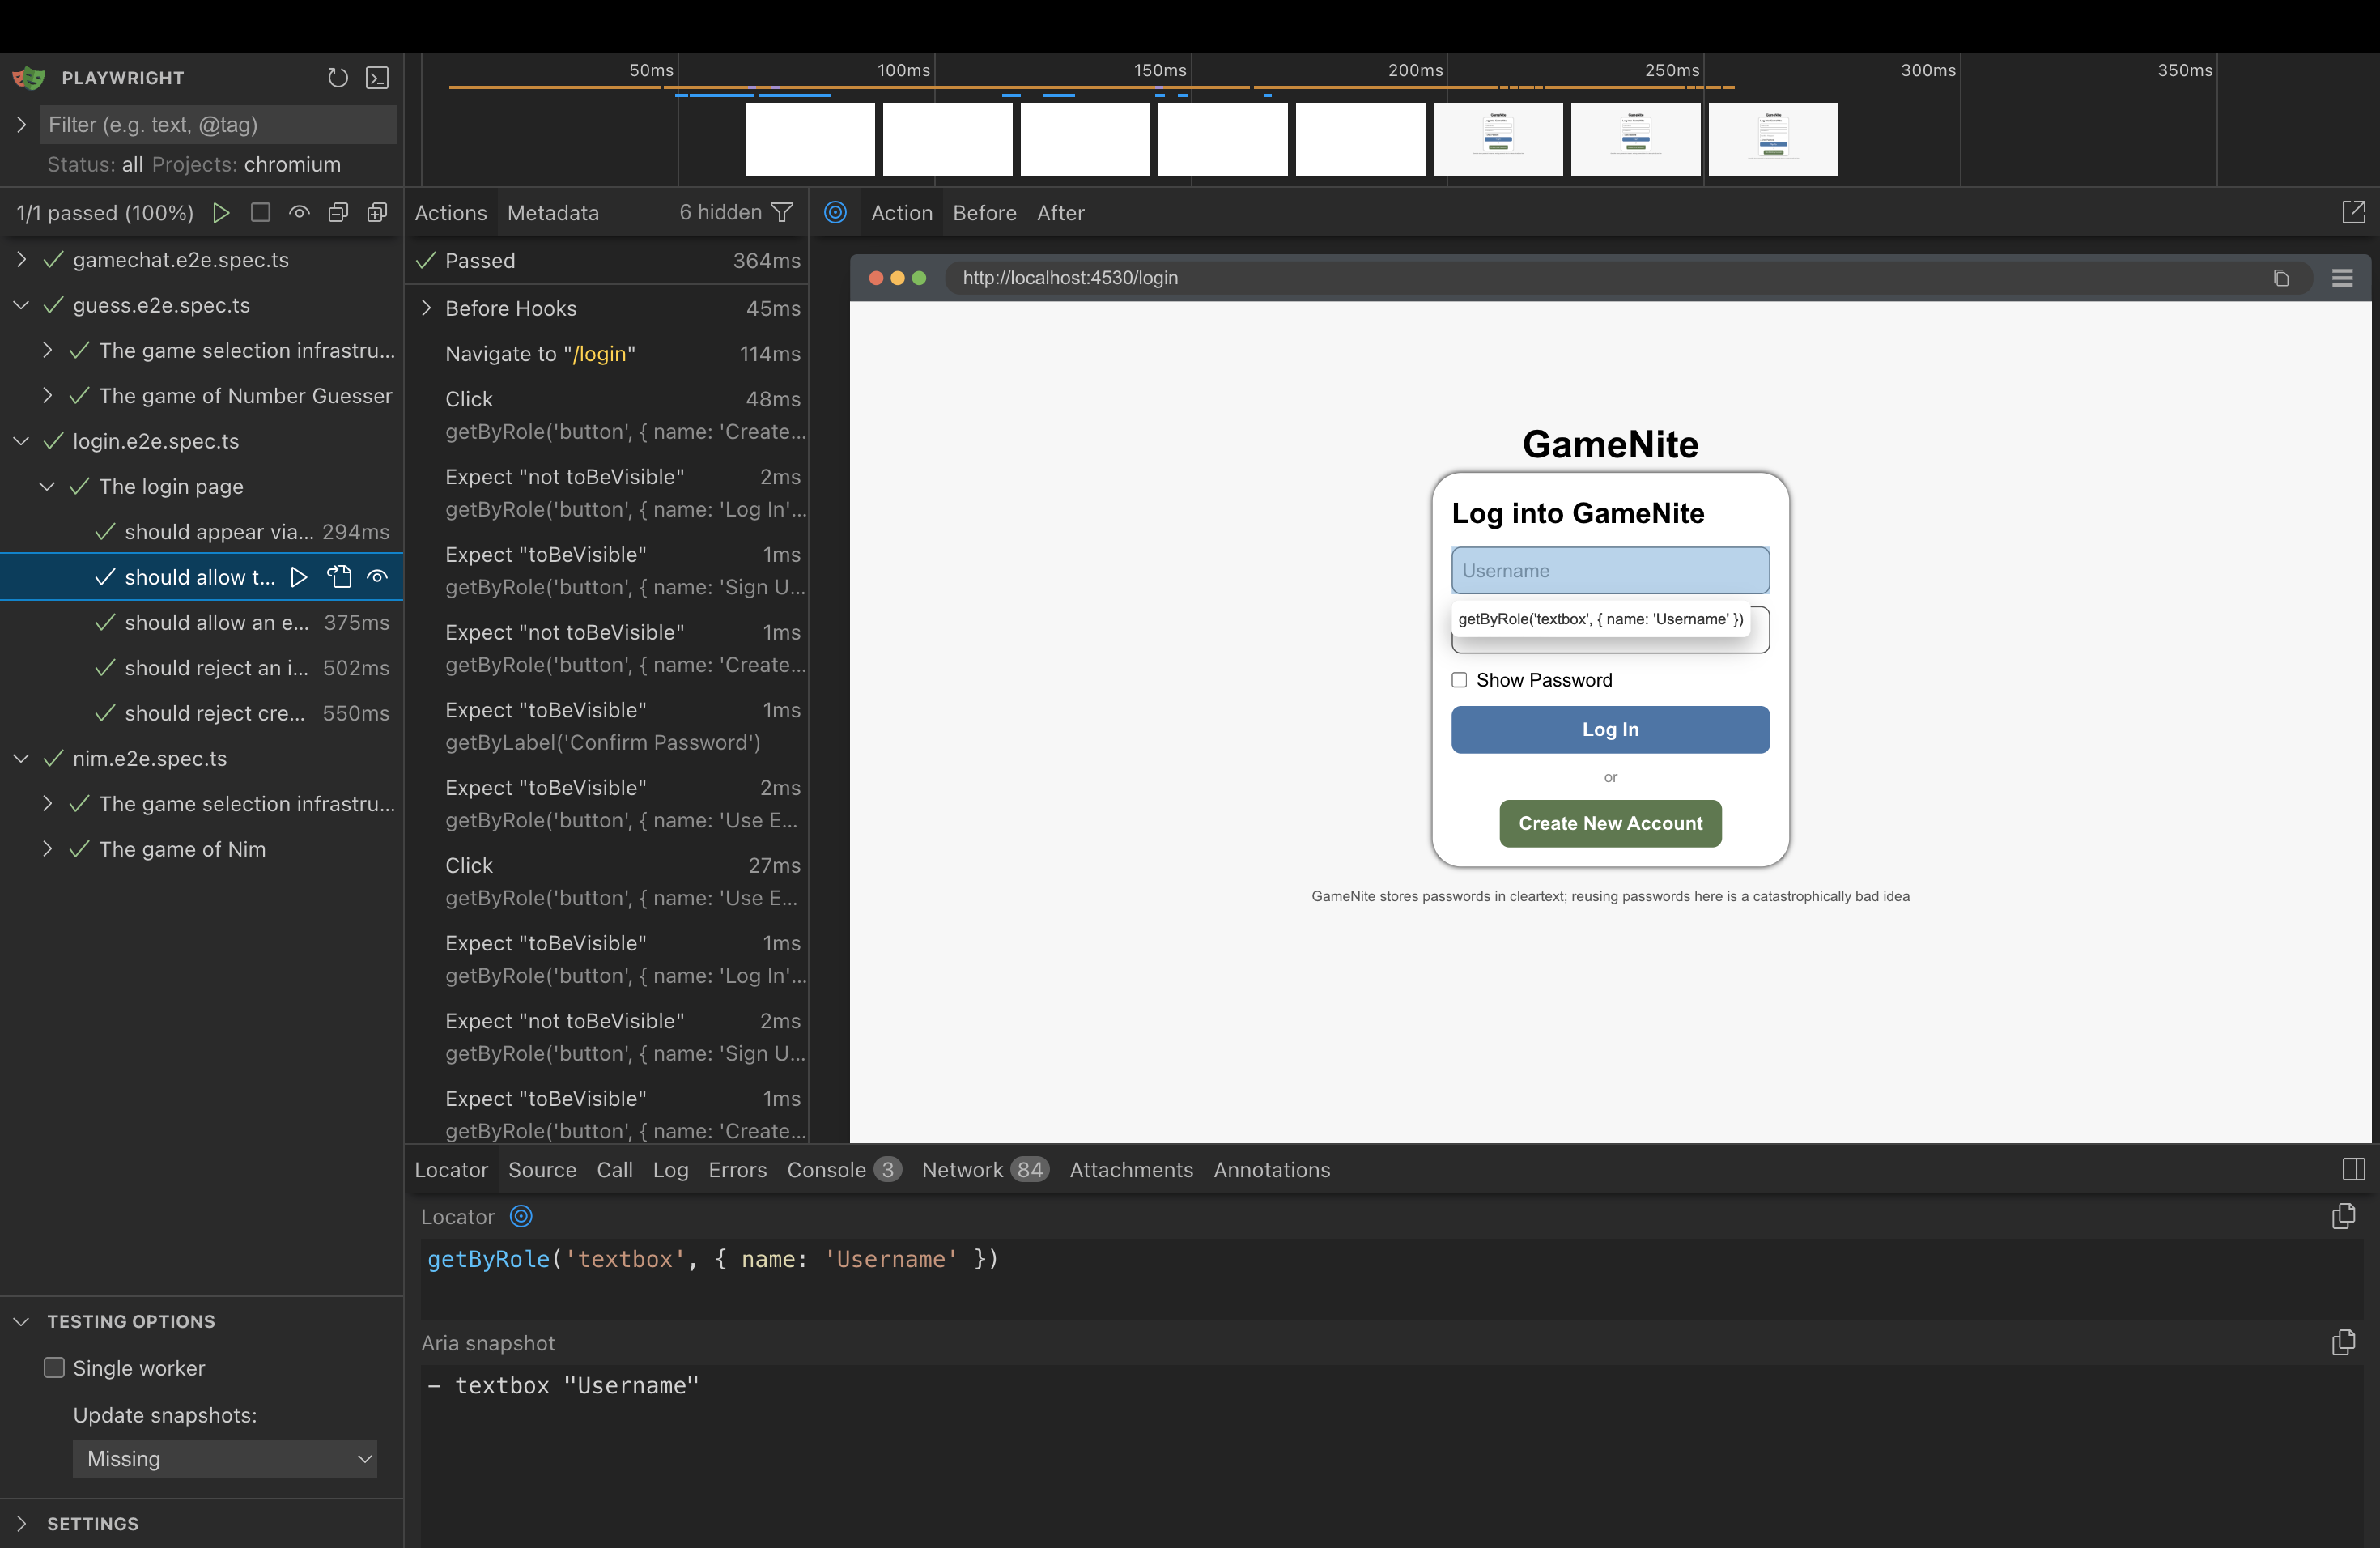2380x1548 pixels.
Task: Click the stop tests square icon
Action: pyautogui.click(x=260, y=212)
